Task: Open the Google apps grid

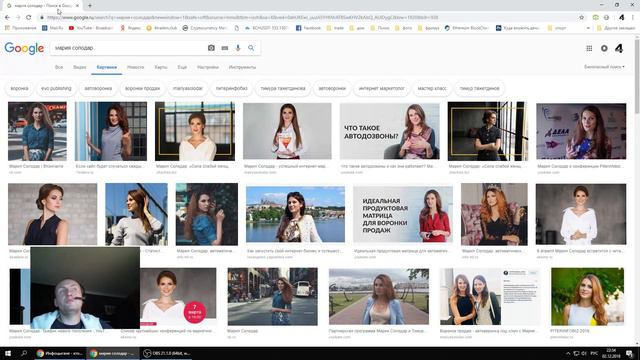Action: pos(589,48)
